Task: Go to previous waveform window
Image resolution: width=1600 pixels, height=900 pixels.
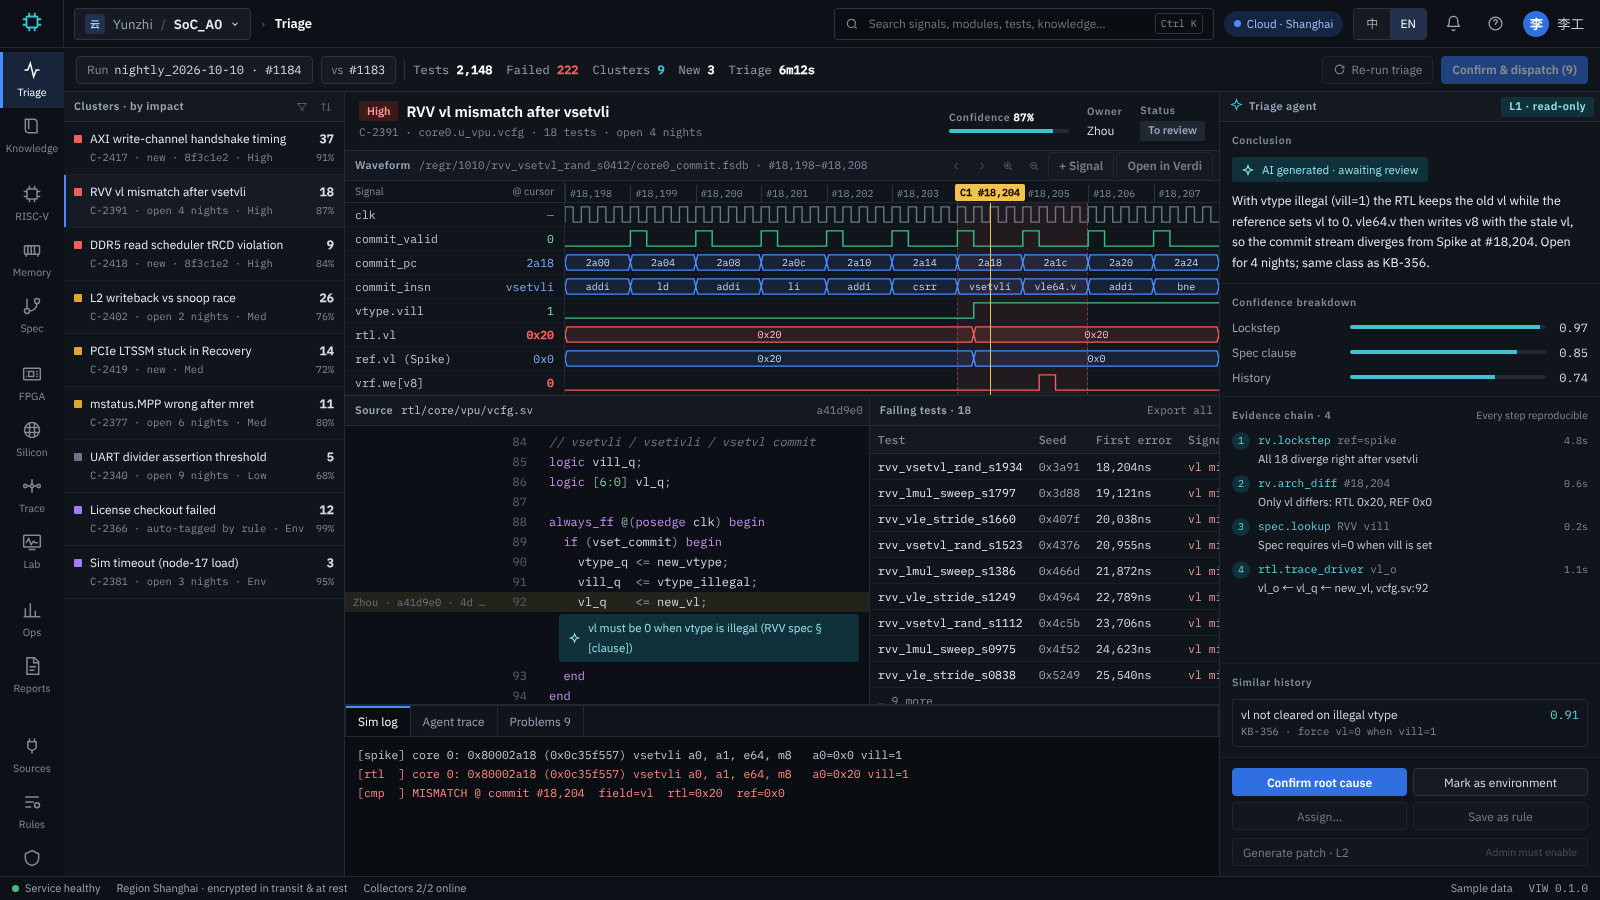Action: coord(956,166)
